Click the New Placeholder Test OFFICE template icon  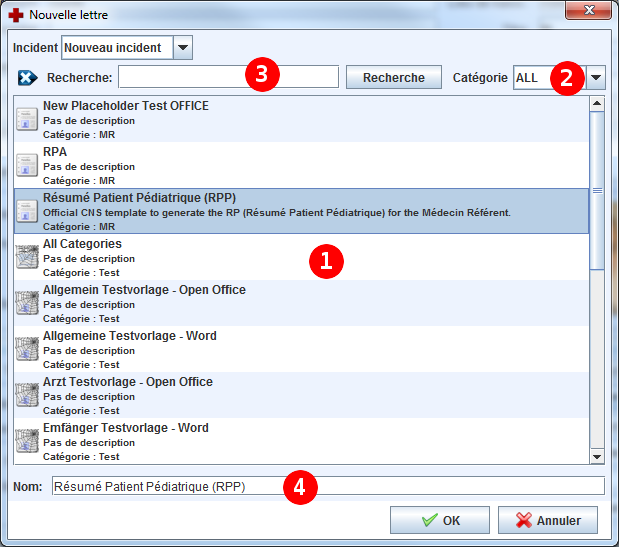[x=27, y=120]
